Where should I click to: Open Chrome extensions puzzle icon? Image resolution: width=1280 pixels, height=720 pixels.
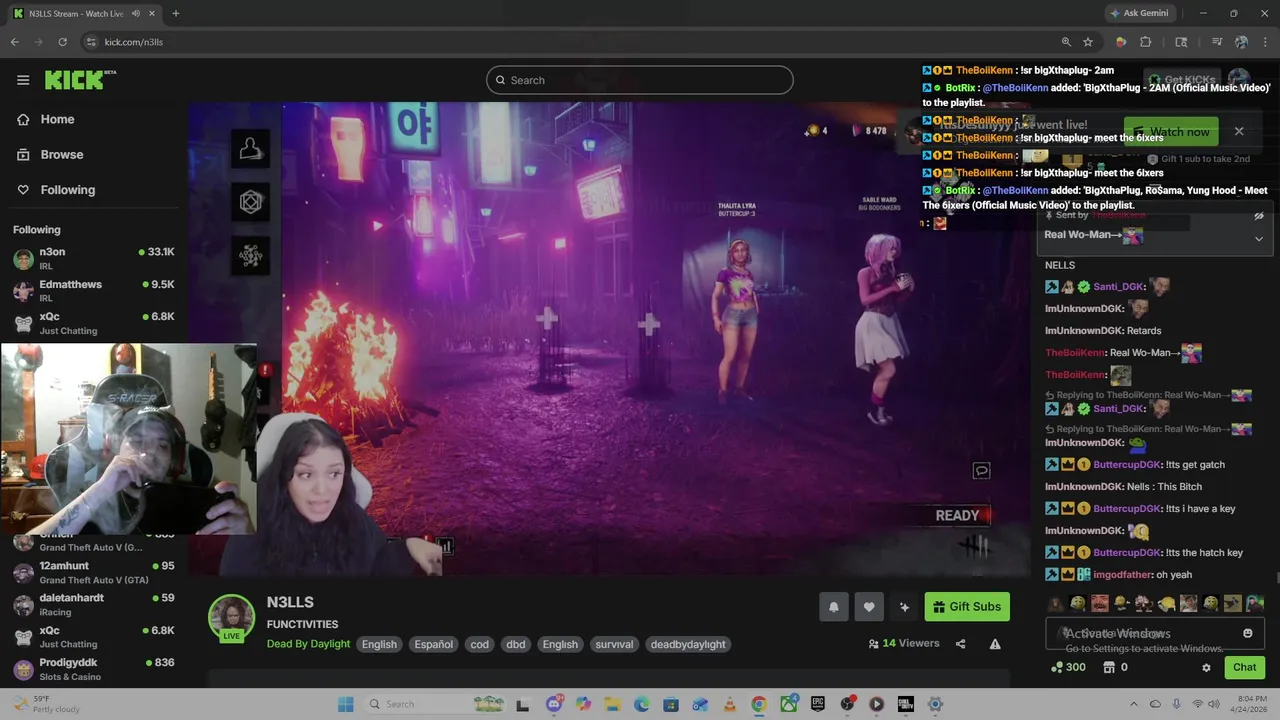pyautogui.click(x=1146, y=42)
